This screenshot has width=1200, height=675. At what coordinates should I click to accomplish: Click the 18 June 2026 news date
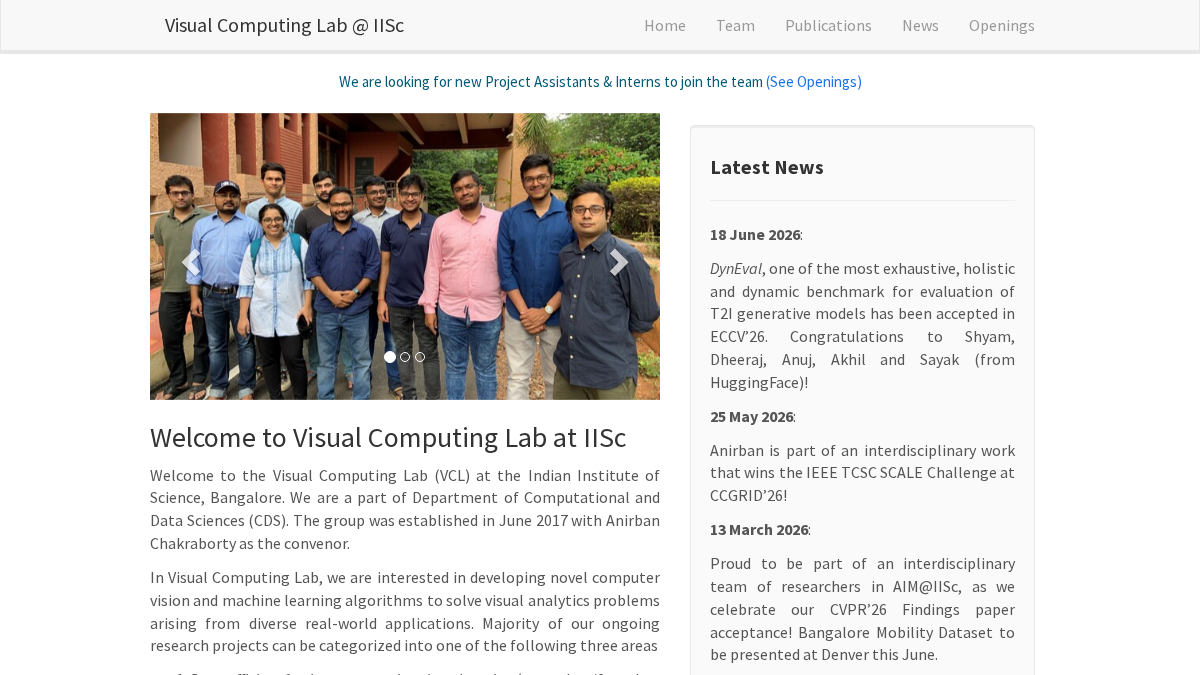click(x=755, y=235)
